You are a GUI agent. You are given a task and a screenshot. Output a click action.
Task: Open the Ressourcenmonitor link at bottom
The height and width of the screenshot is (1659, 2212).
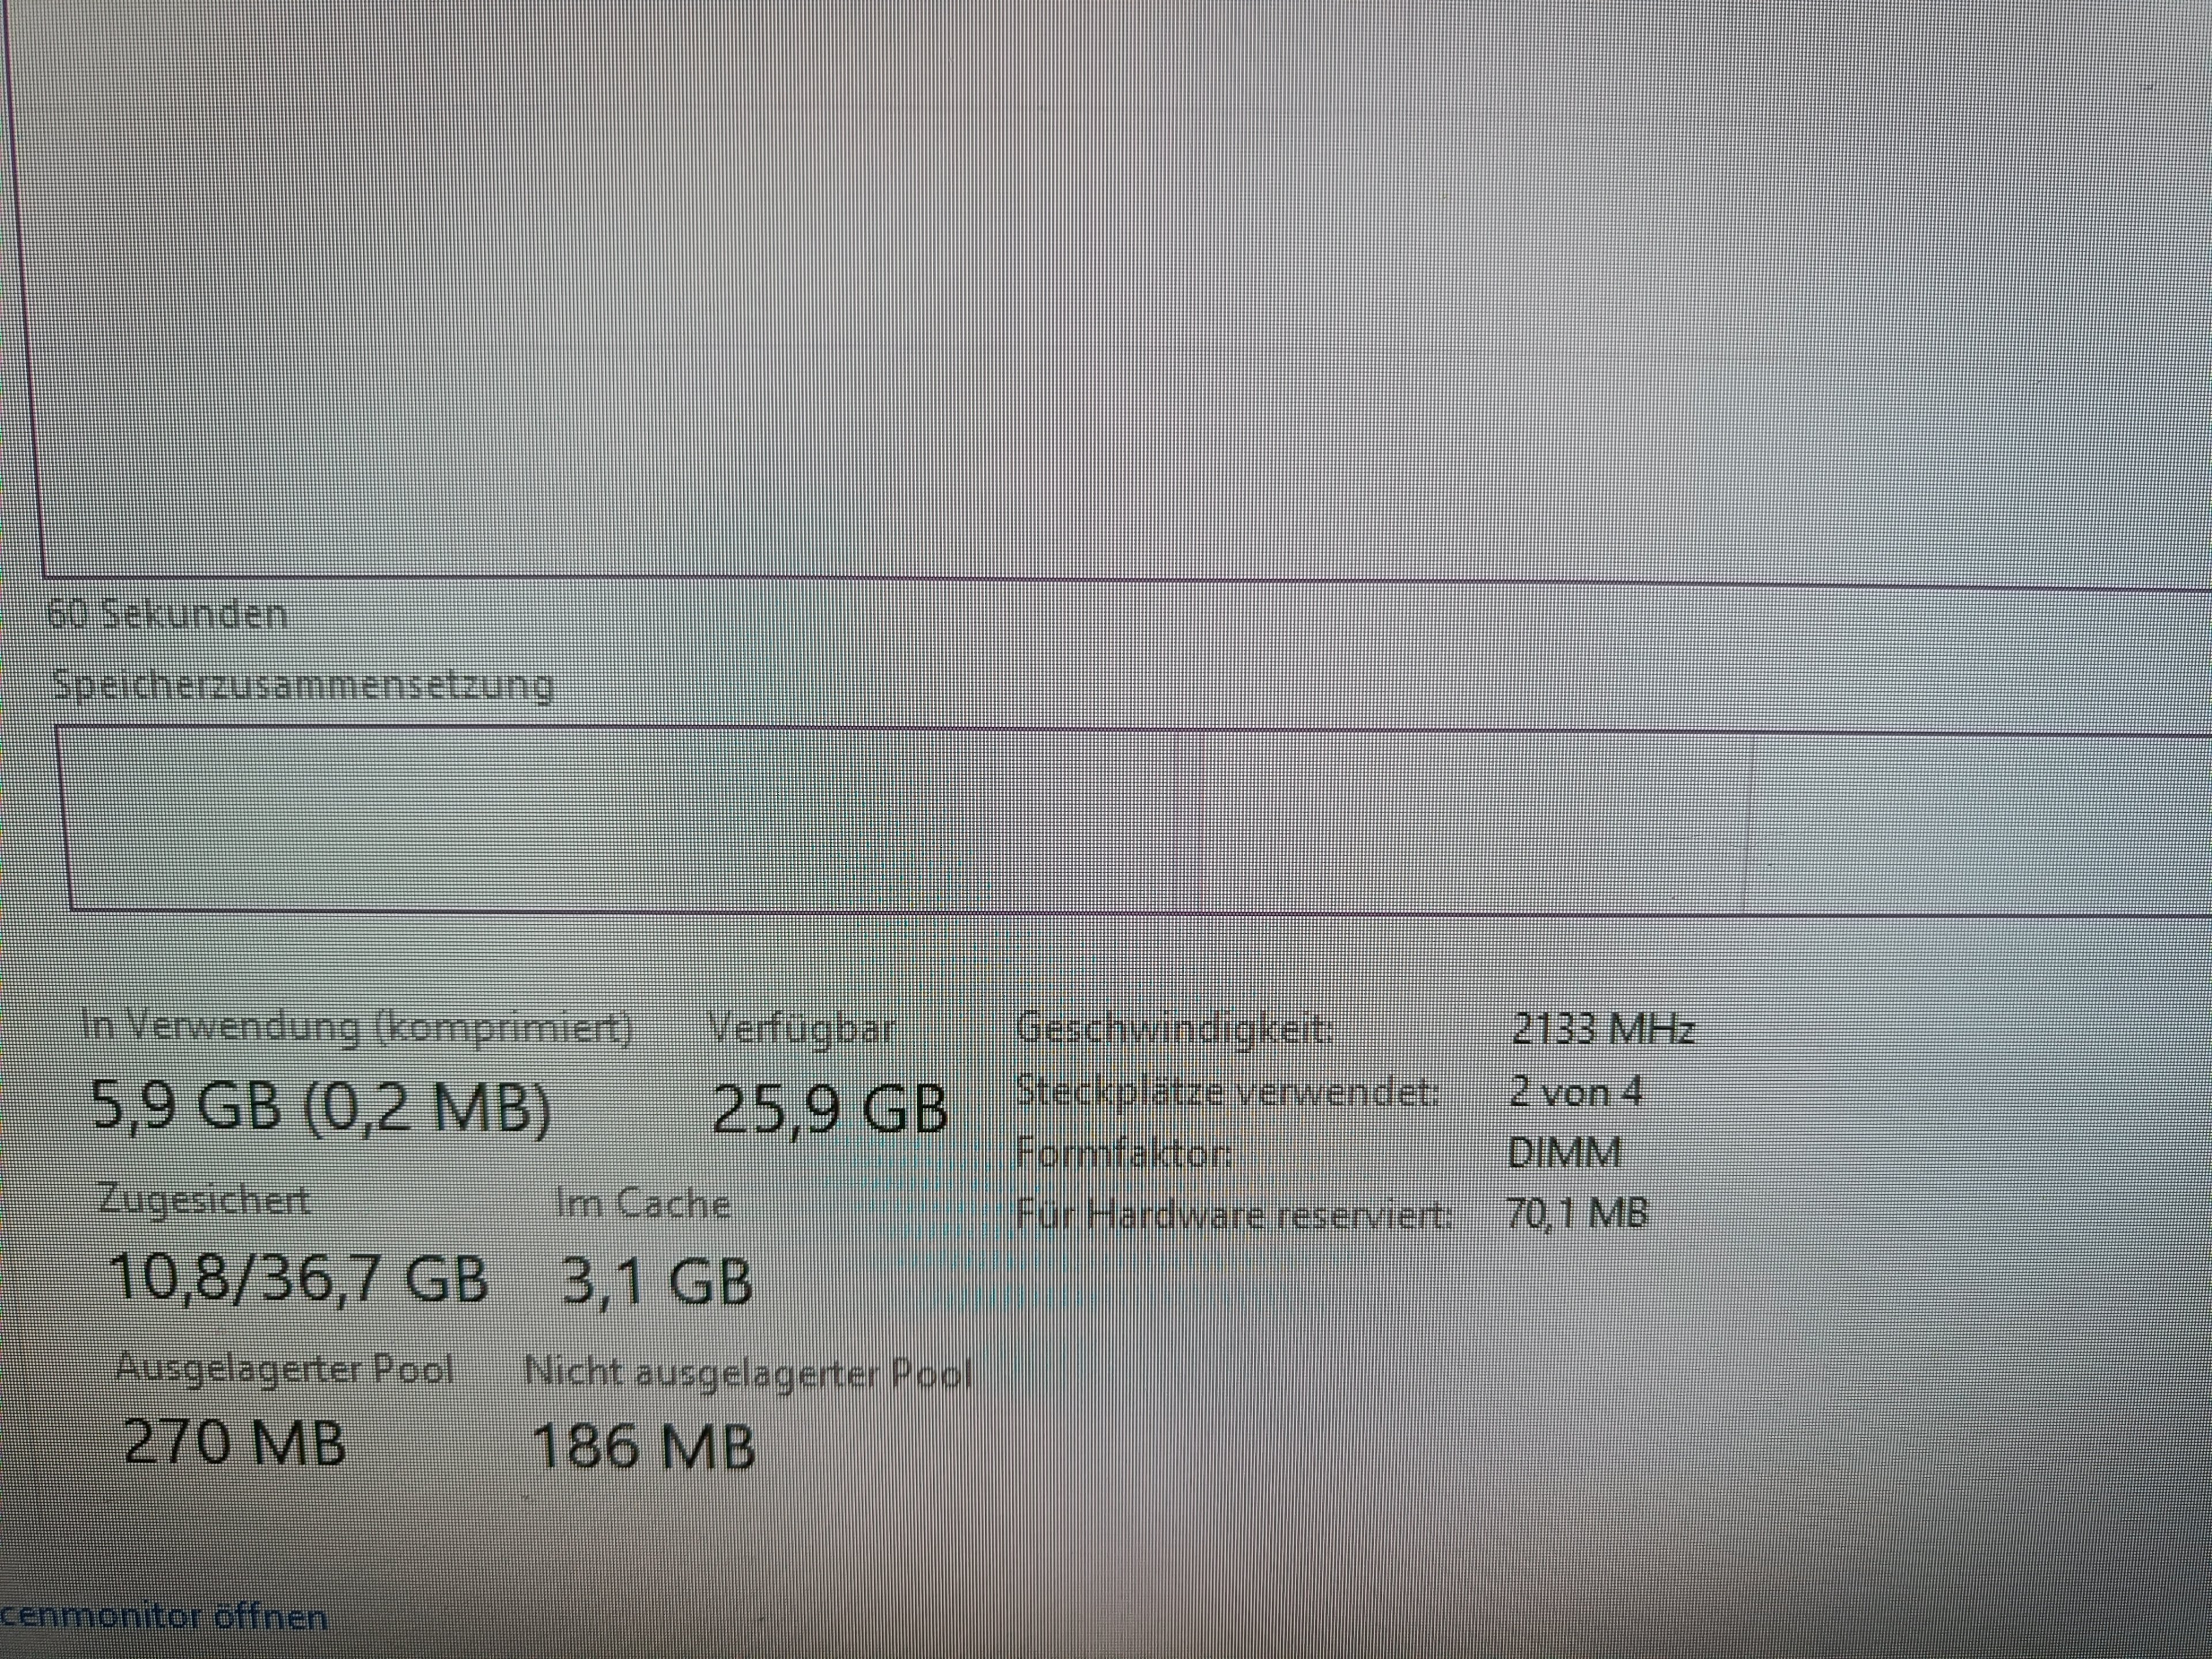pyautogui.click(x=163, y=1617)
